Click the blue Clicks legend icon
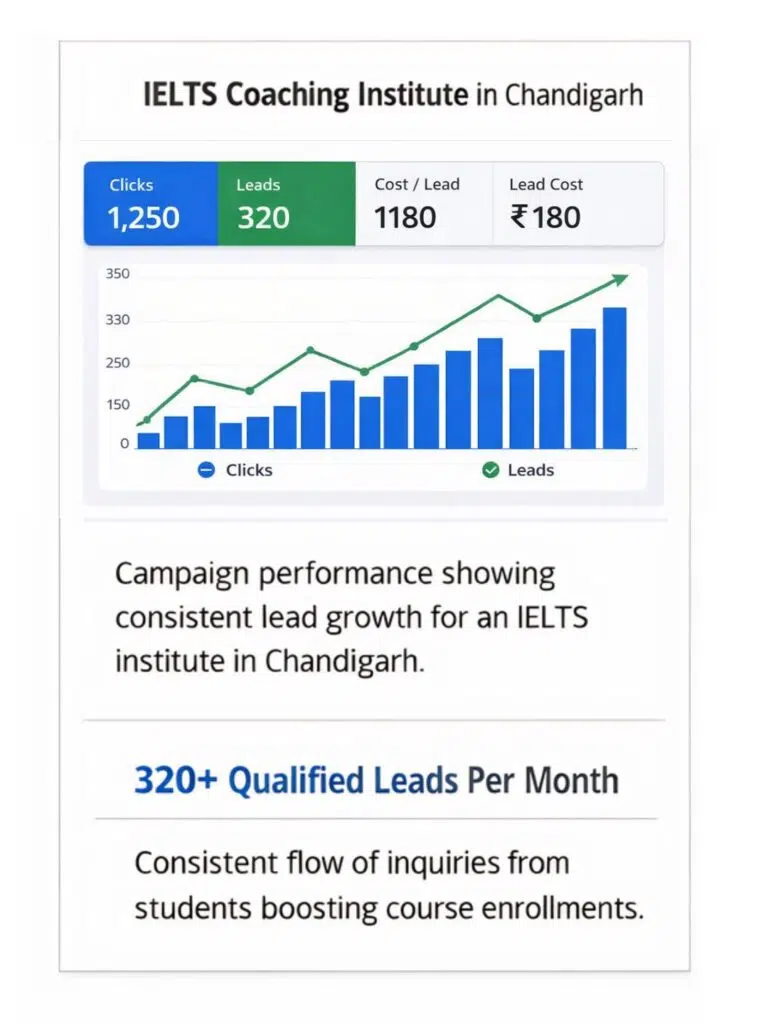 (206, 470)
